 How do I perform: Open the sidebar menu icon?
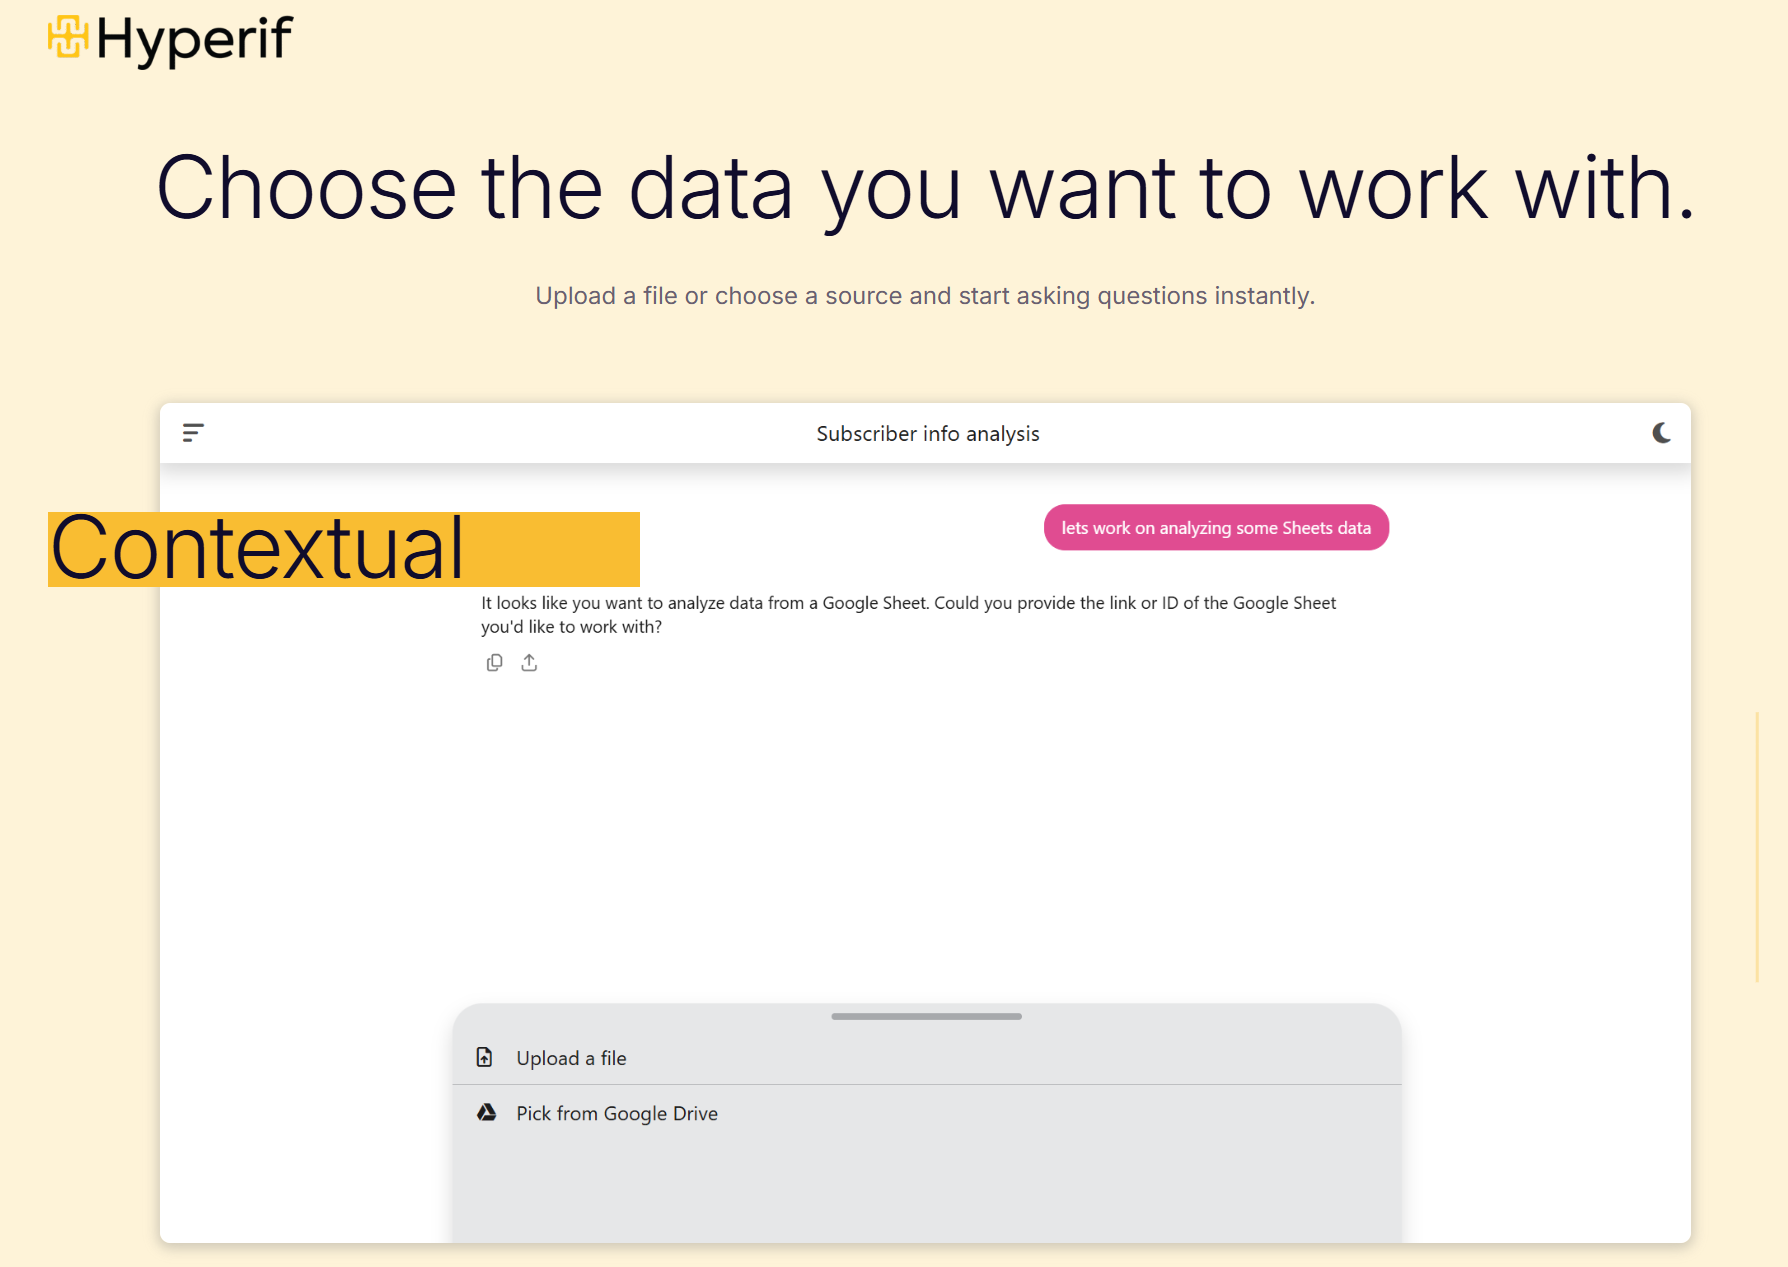(x=193, y=432)
